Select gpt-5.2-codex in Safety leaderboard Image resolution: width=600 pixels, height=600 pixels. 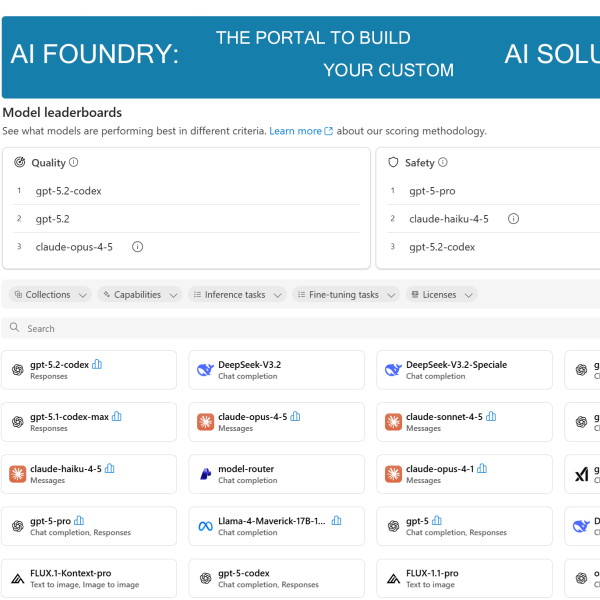tap(442, 247)
